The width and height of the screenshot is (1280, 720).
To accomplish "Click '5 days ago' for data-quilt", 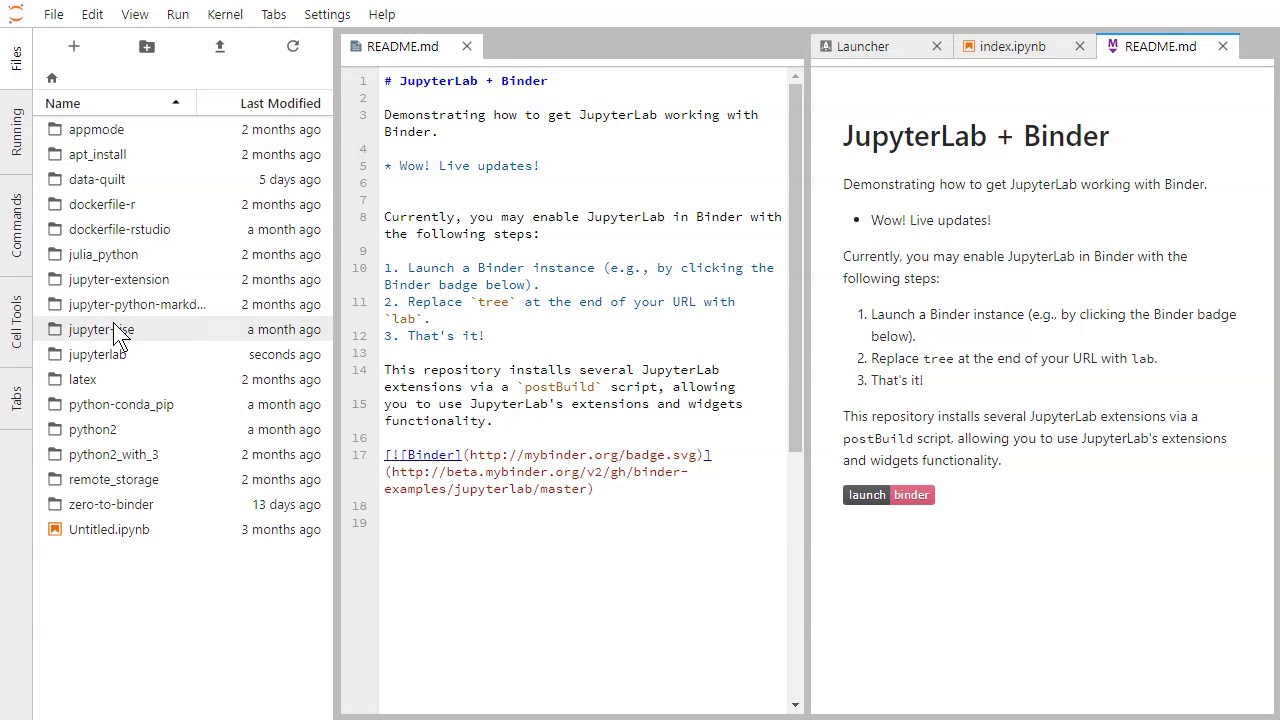I will [x=290, y=179].
